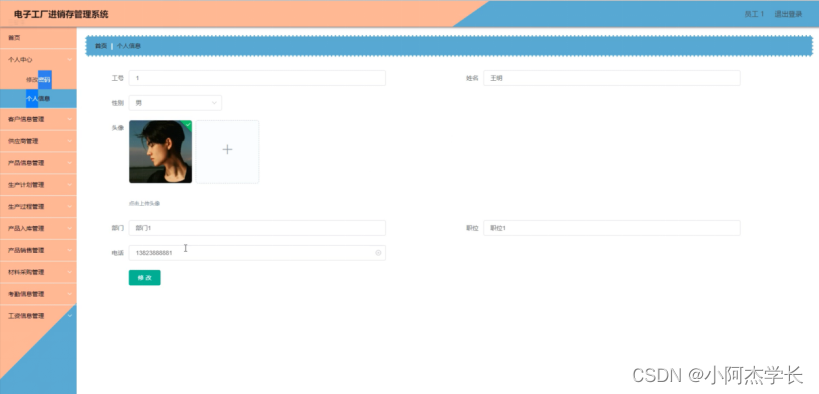Open the 材料采购管理 menu
Image resolution: width=819 pixels, height=394 pixels.
(x=38, y=272)
